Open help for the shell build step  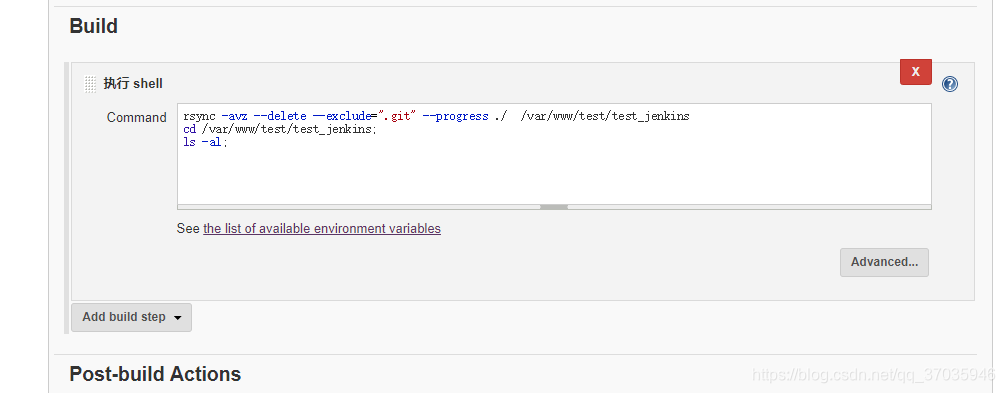(950, 84)
